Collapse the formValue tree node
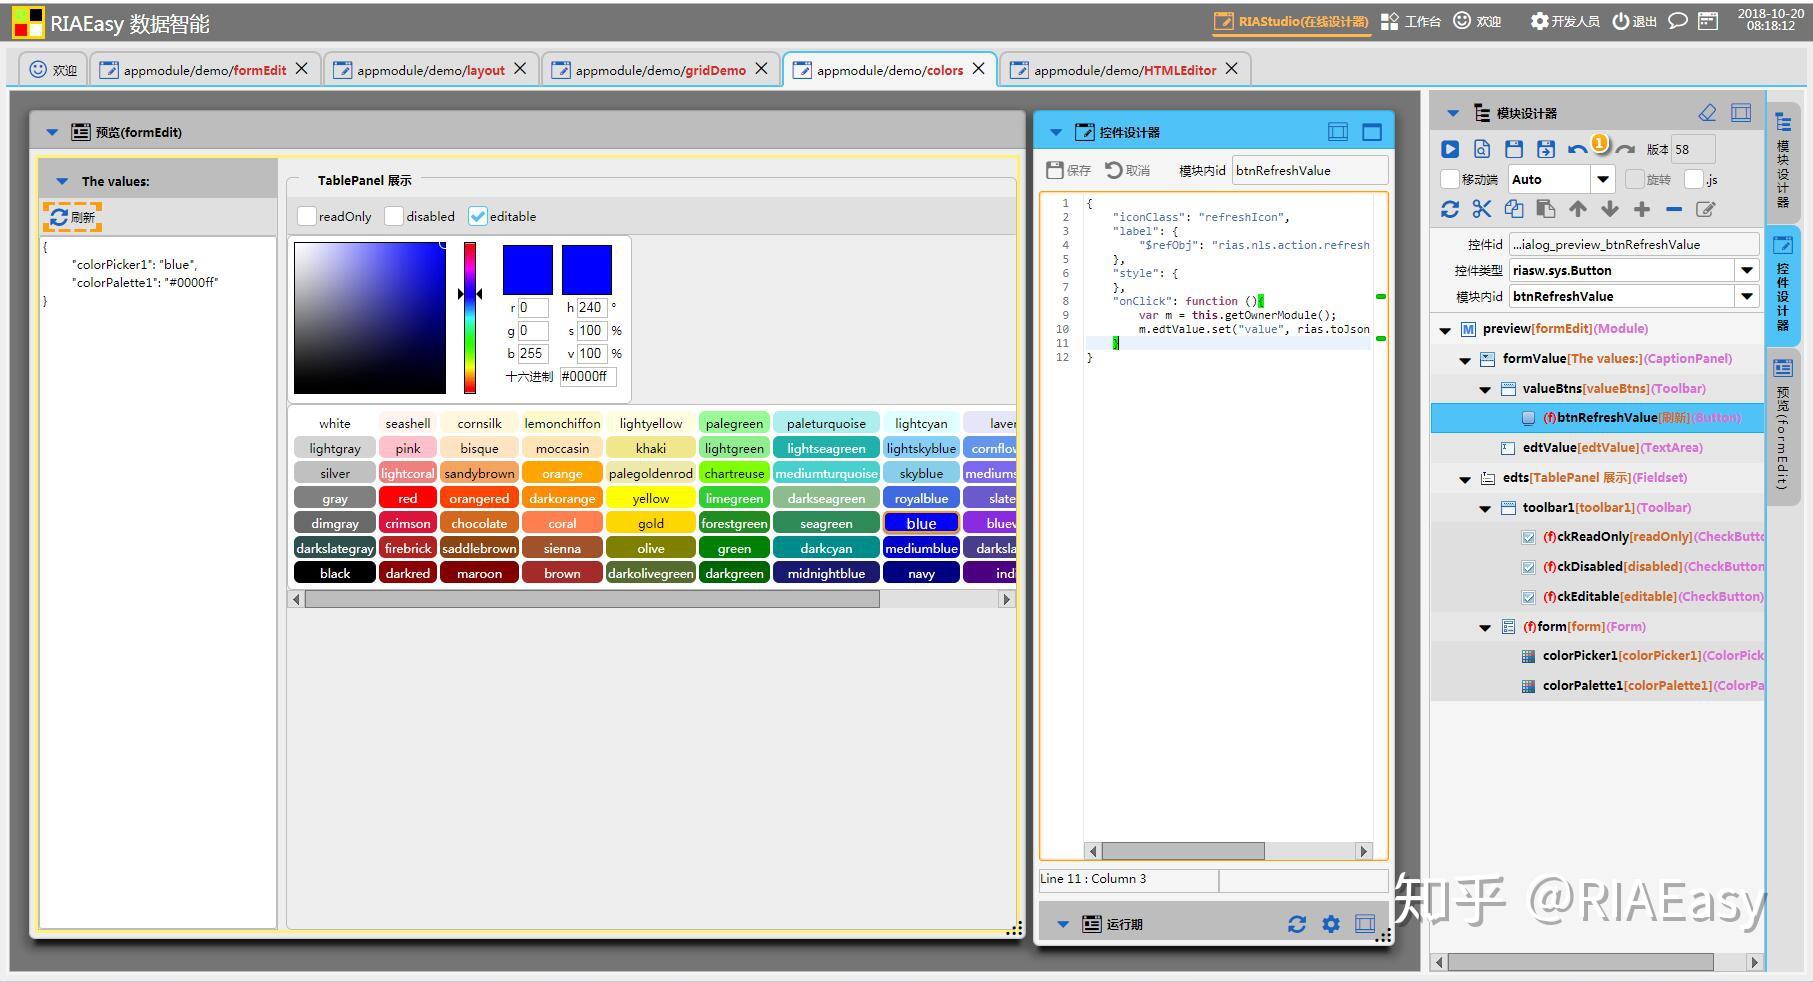Screen dimensions: 1813x982 [x=1465, y=359]
